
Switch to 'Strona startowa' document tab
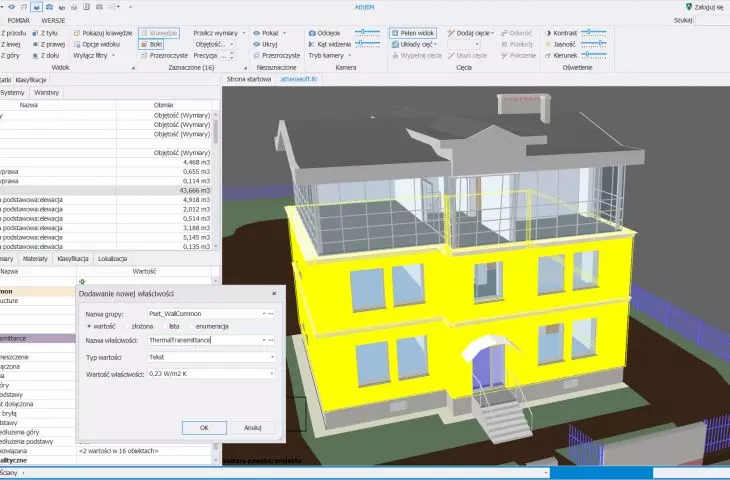pyautogui.click(x=249, y=79)
